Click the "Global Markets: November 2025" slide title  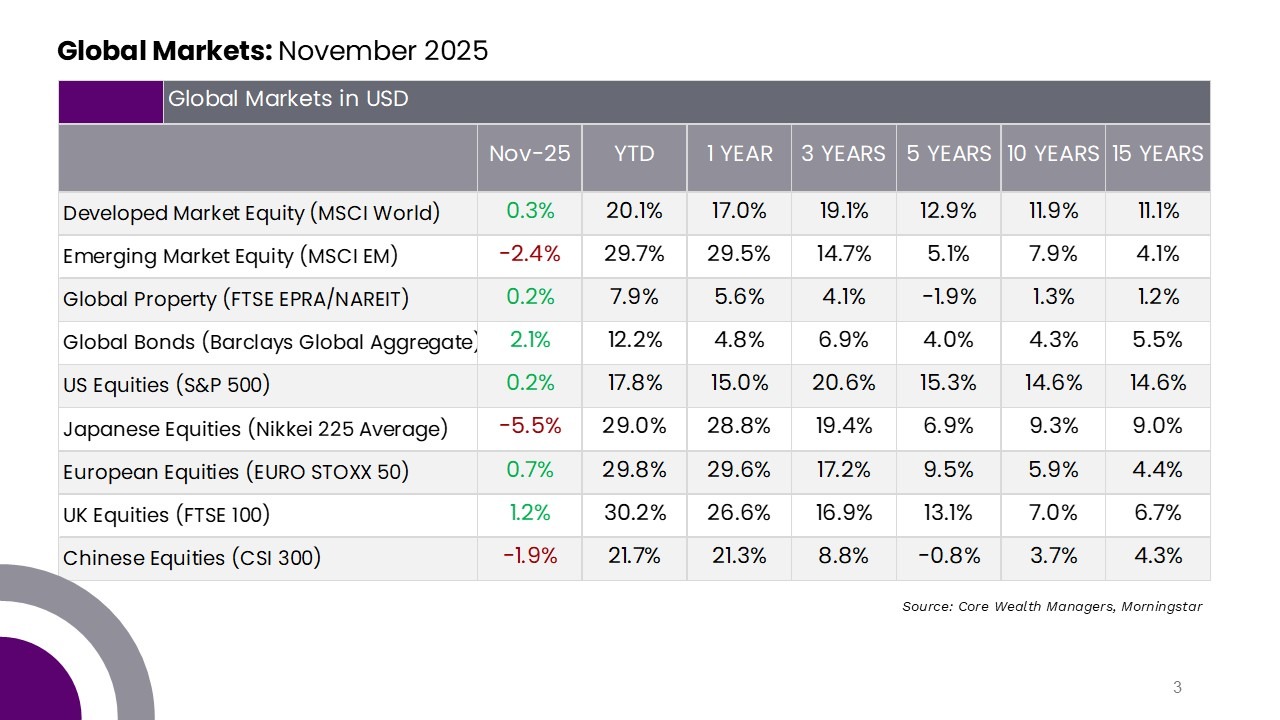click(x=273, y=51)
